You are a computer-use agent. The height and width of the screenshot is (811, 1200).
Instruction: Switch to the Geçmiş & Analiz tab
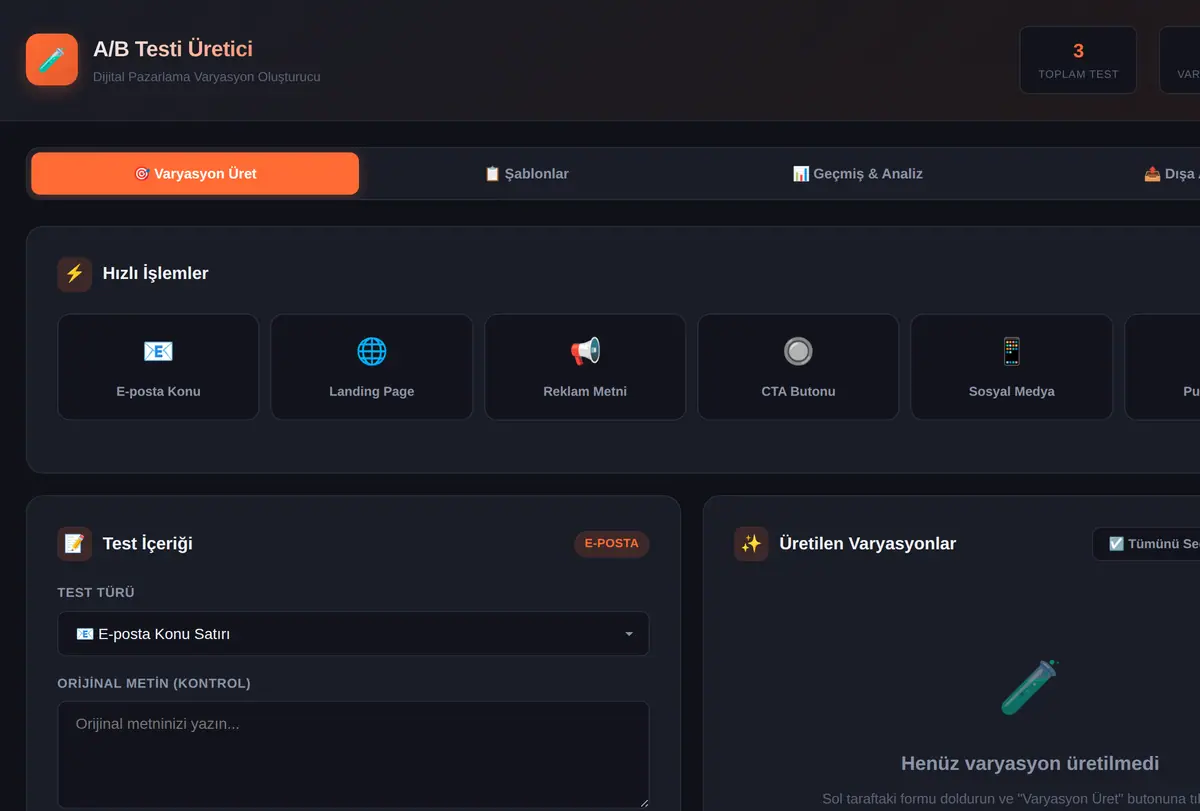tap(857, 174)
